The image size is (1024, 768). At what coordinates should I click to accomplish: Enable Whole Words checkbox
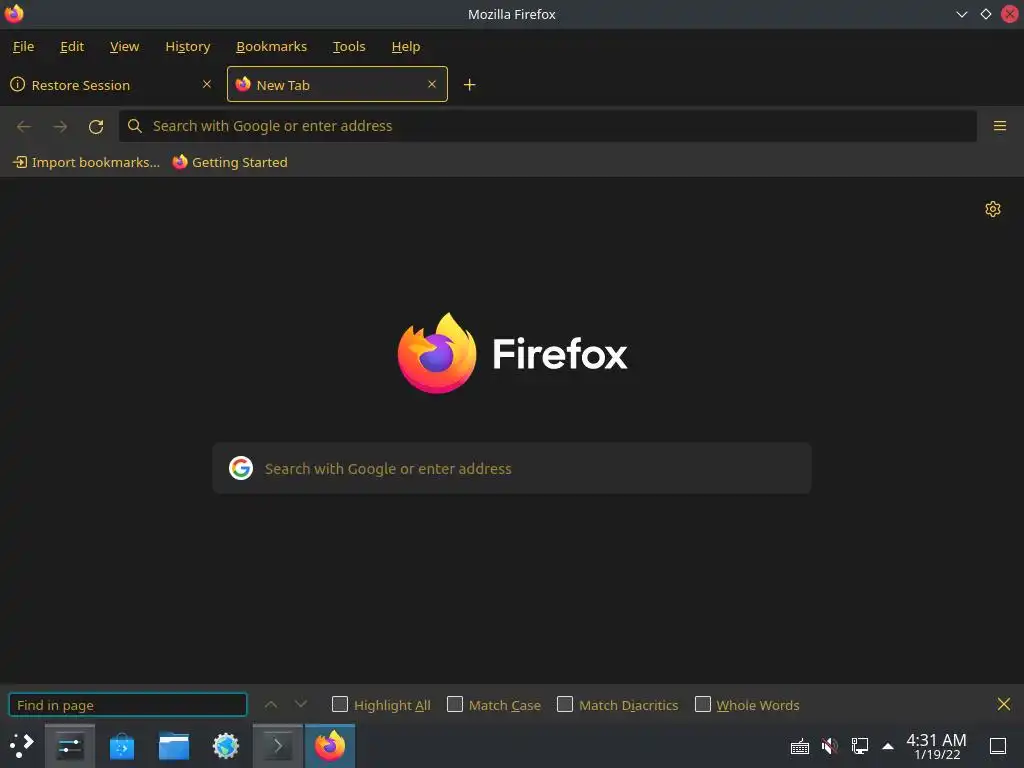[703, 704]
